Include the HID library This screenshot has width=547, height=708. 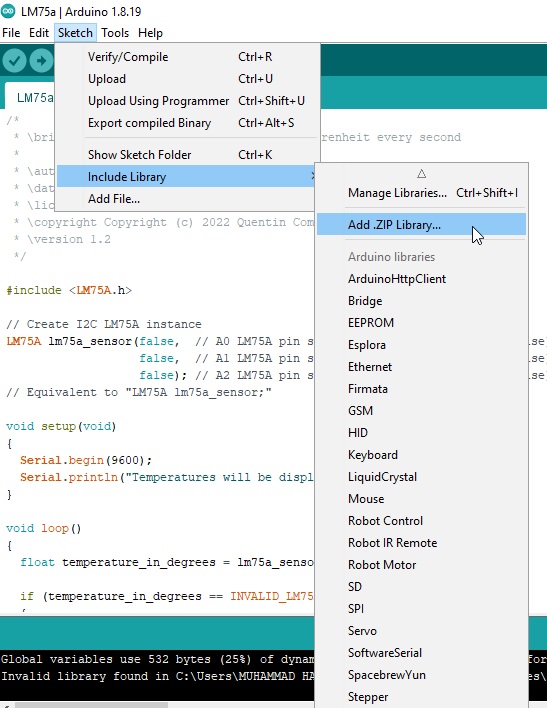[x=421, y=433]
